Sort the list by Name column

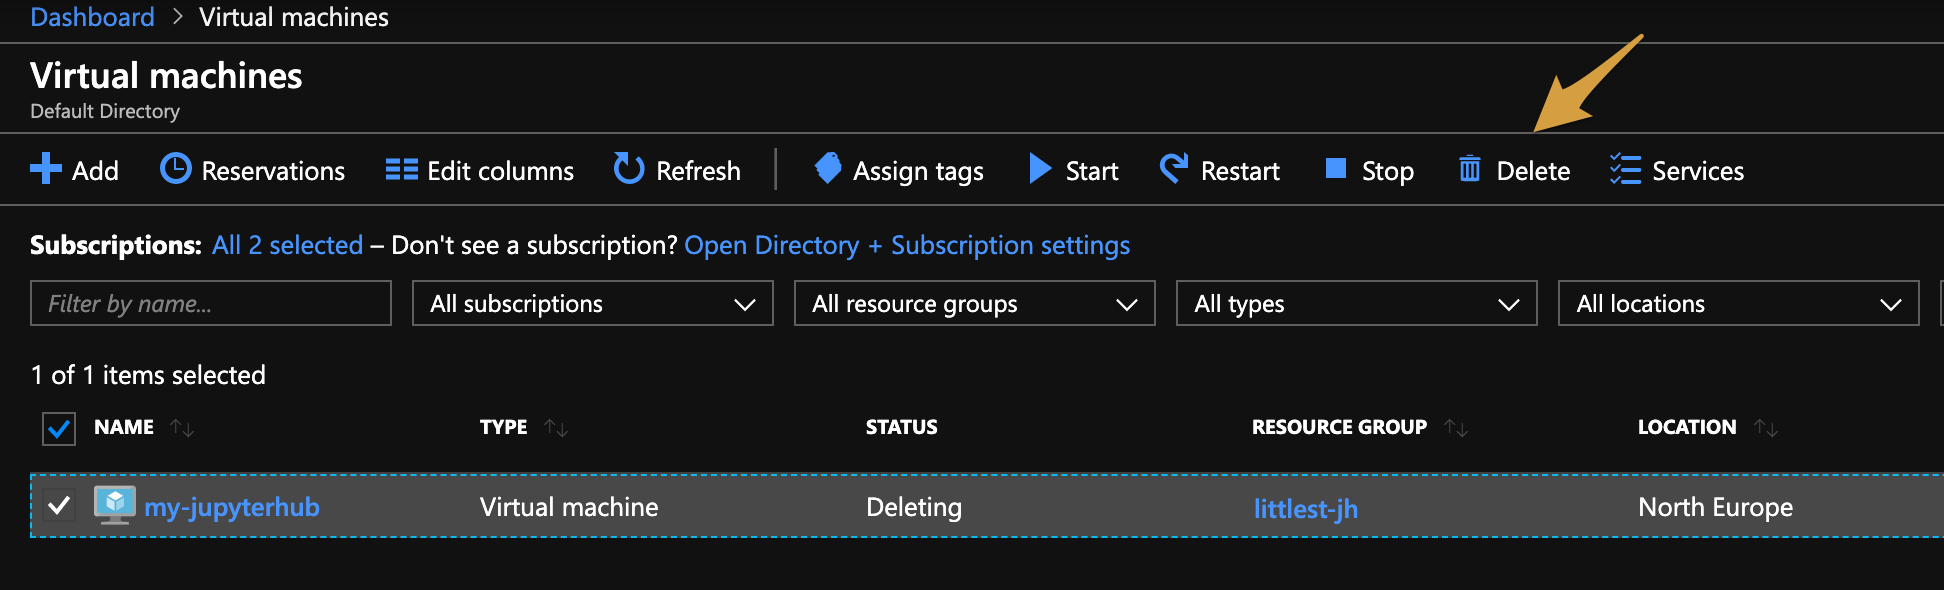click(125, 427)
